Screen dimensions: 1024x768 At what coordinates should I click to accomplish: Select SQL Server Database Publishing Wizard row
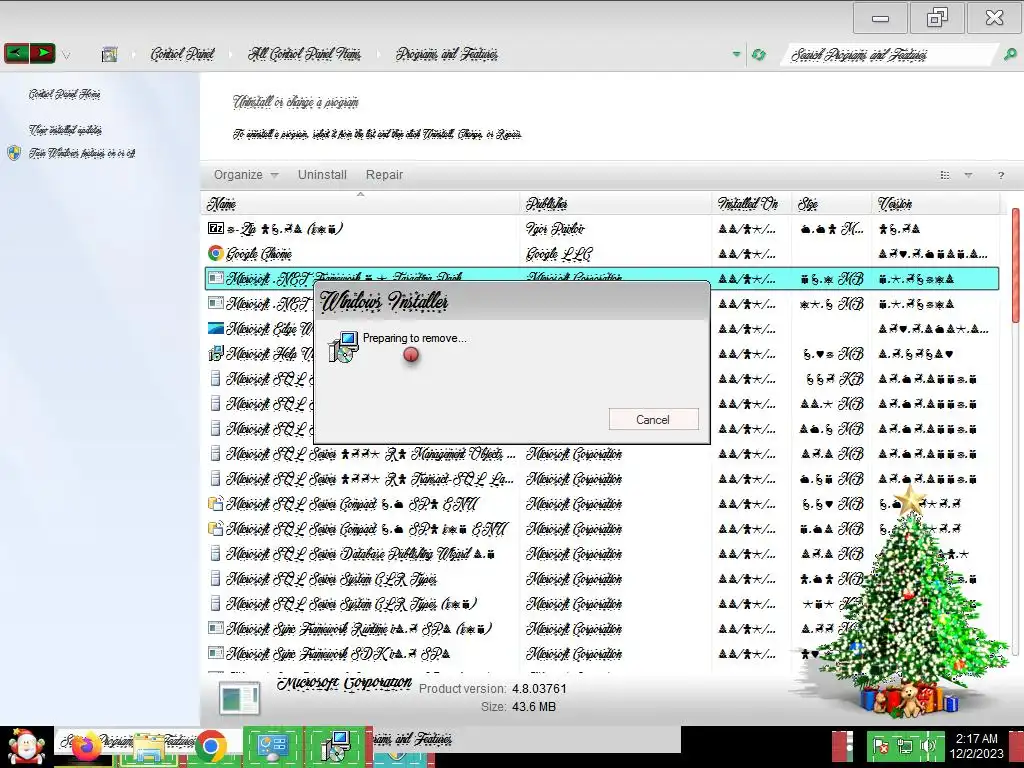[x=601, y=553]
